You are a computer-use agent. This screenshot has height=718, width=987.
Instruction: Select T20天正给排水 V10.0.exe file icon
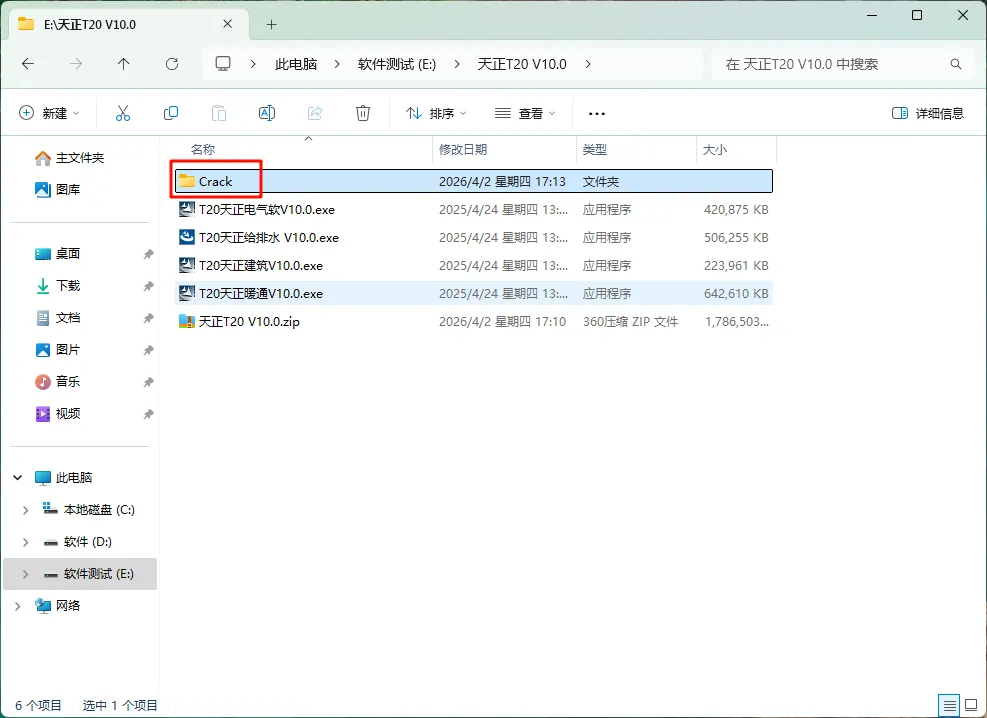186,237
